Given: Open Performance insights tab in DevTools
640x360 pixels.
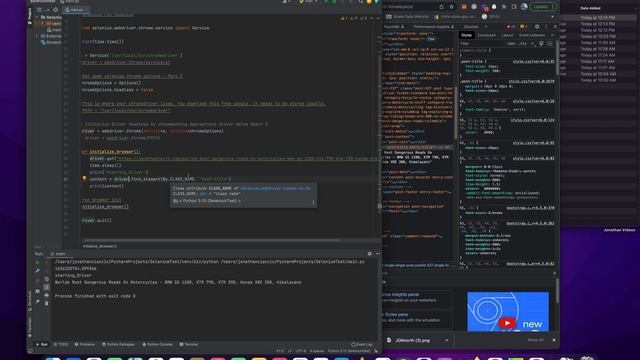Looking at the screenshot, I should click(433, 27).
